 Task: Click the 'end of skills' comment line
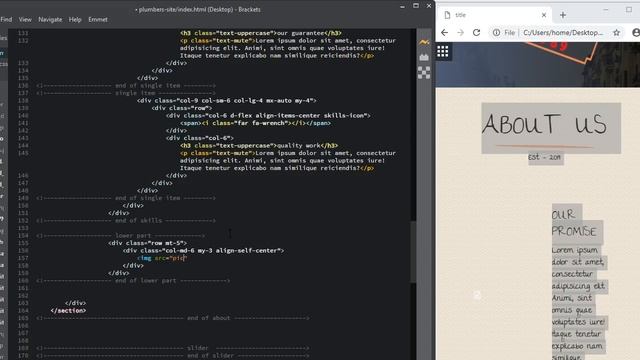pos(126,220)
